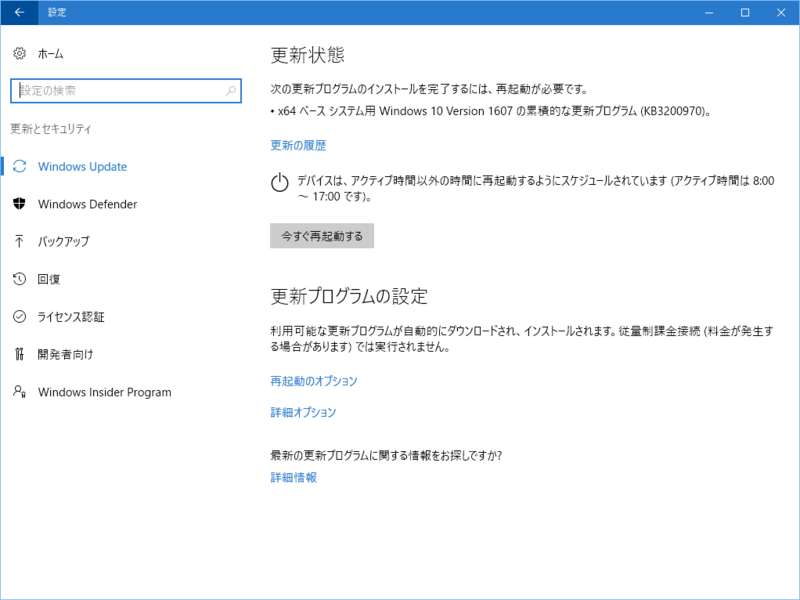The width and height of the screenshot is (800, 600).
Task: Go back using the title bar arrow
Action: pyautogui.click(x=19, y=12)
